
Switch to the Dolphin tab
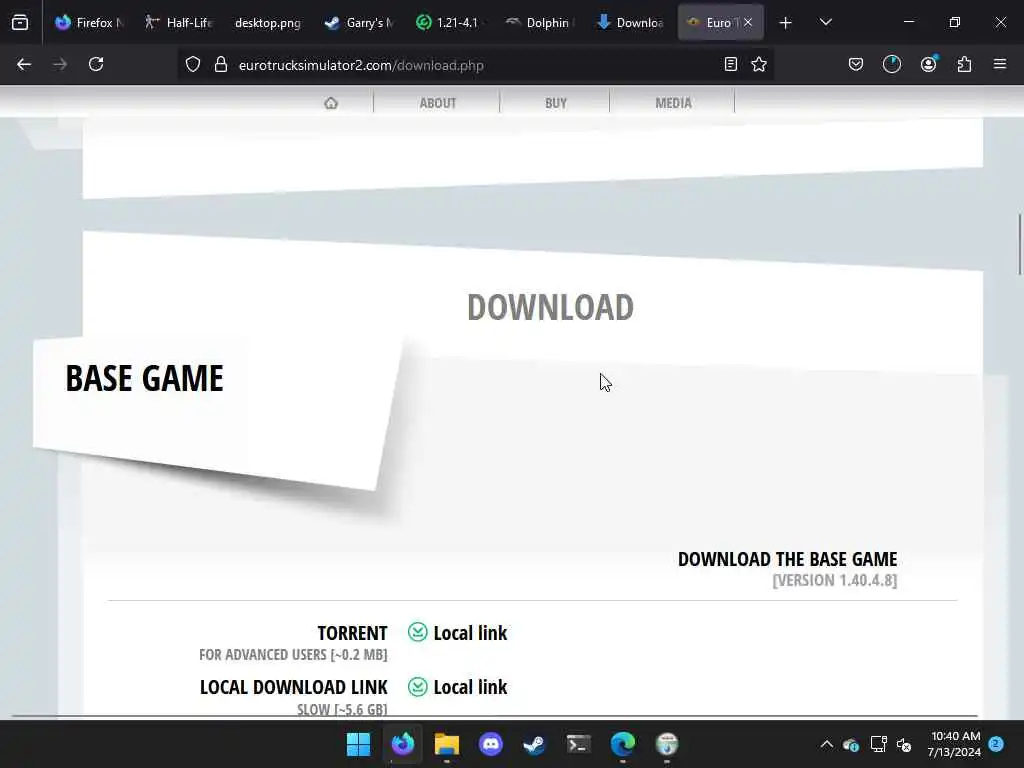[539, 23]
